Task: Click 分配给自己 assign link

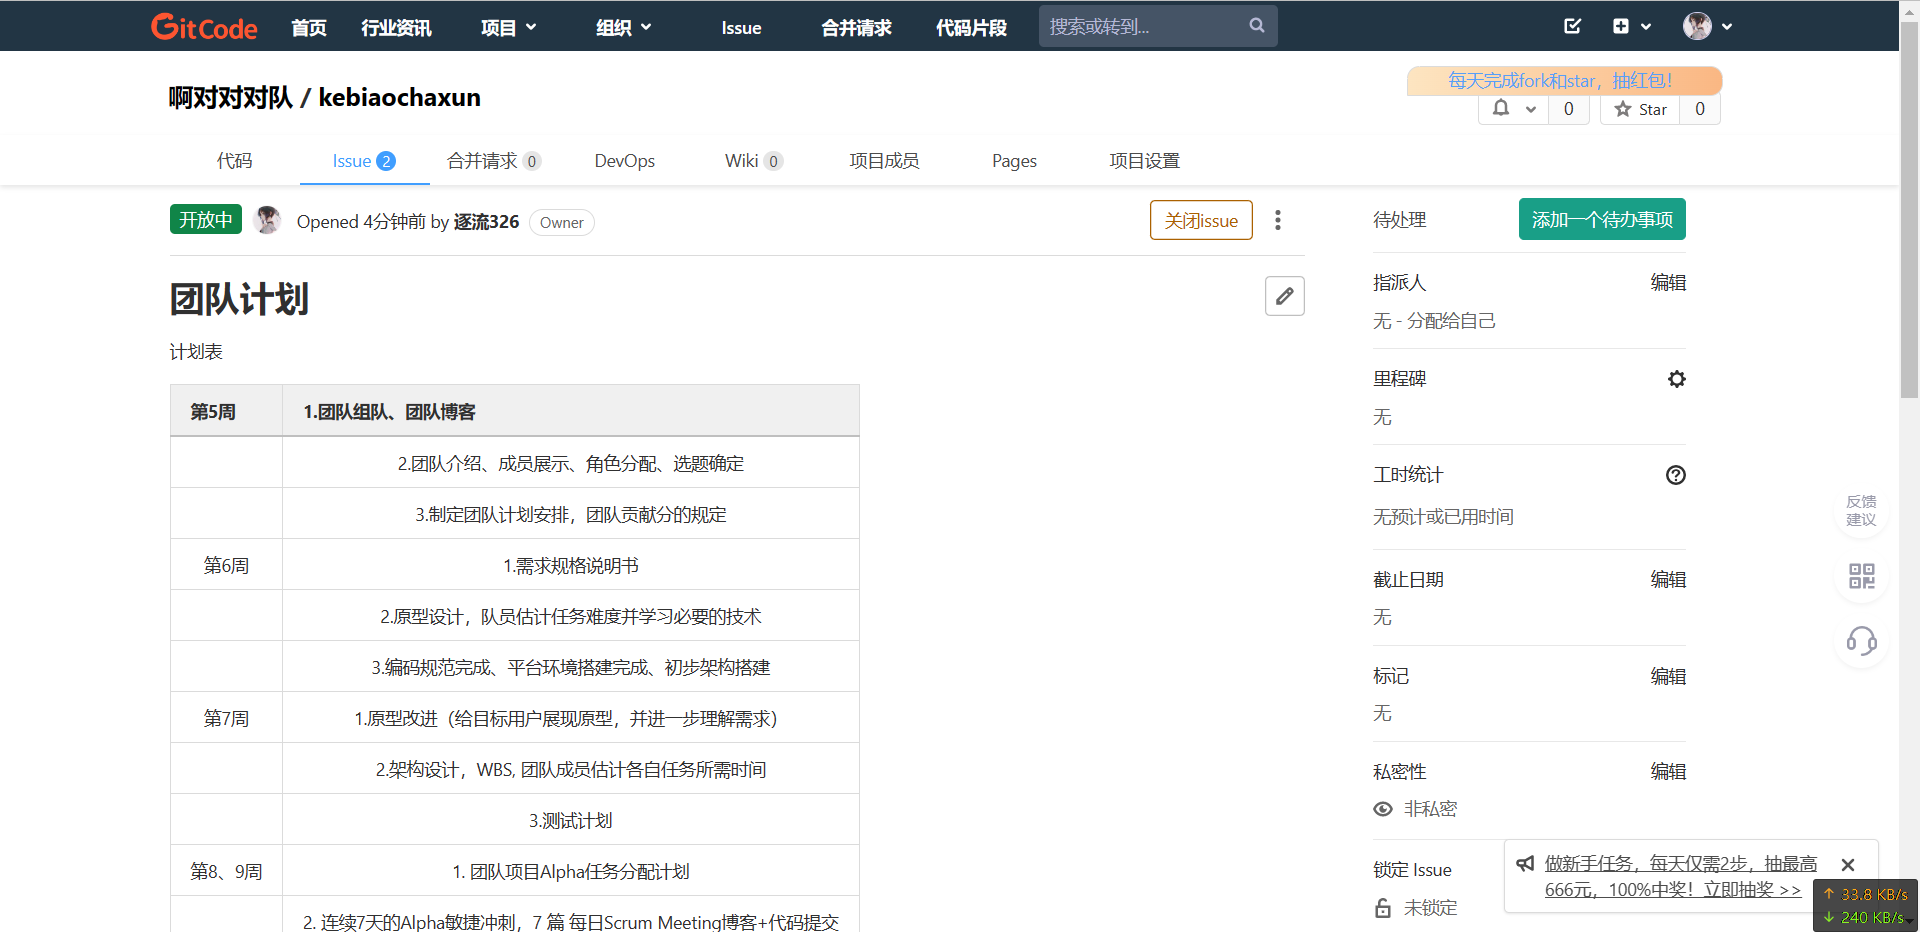Action: tap(1451, 321)
